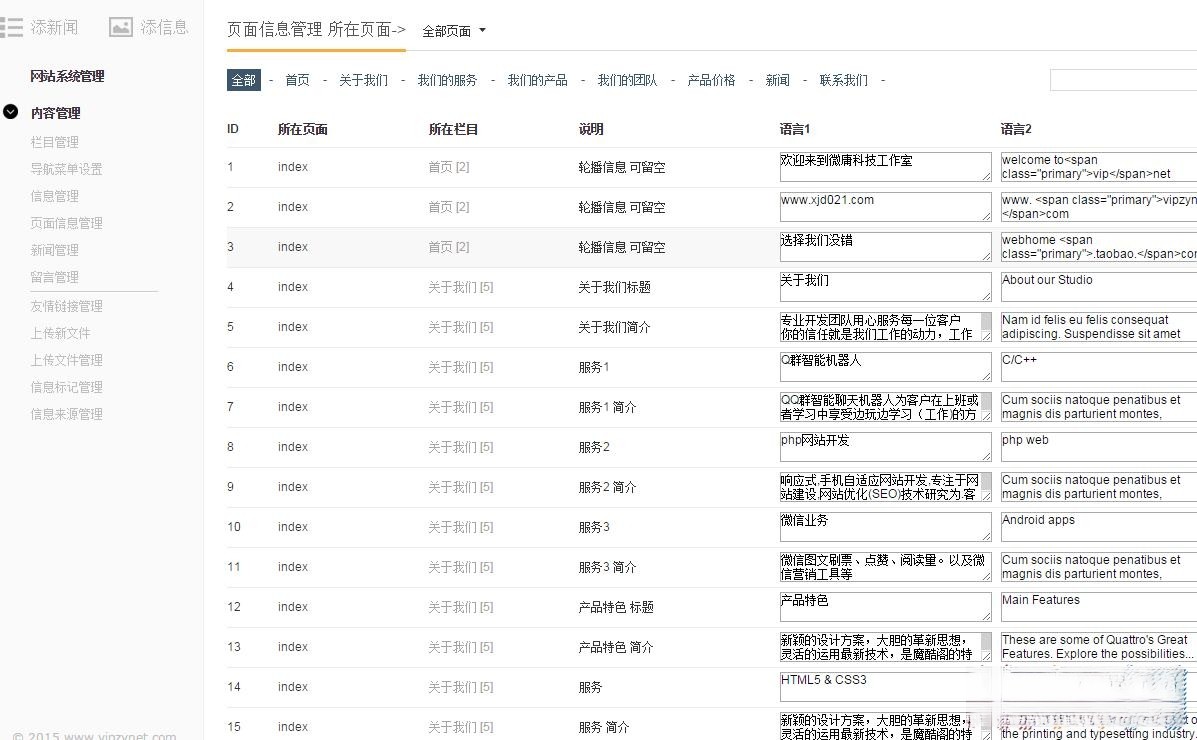
Task: Click the search box at top right
Action: (1122, 80)
